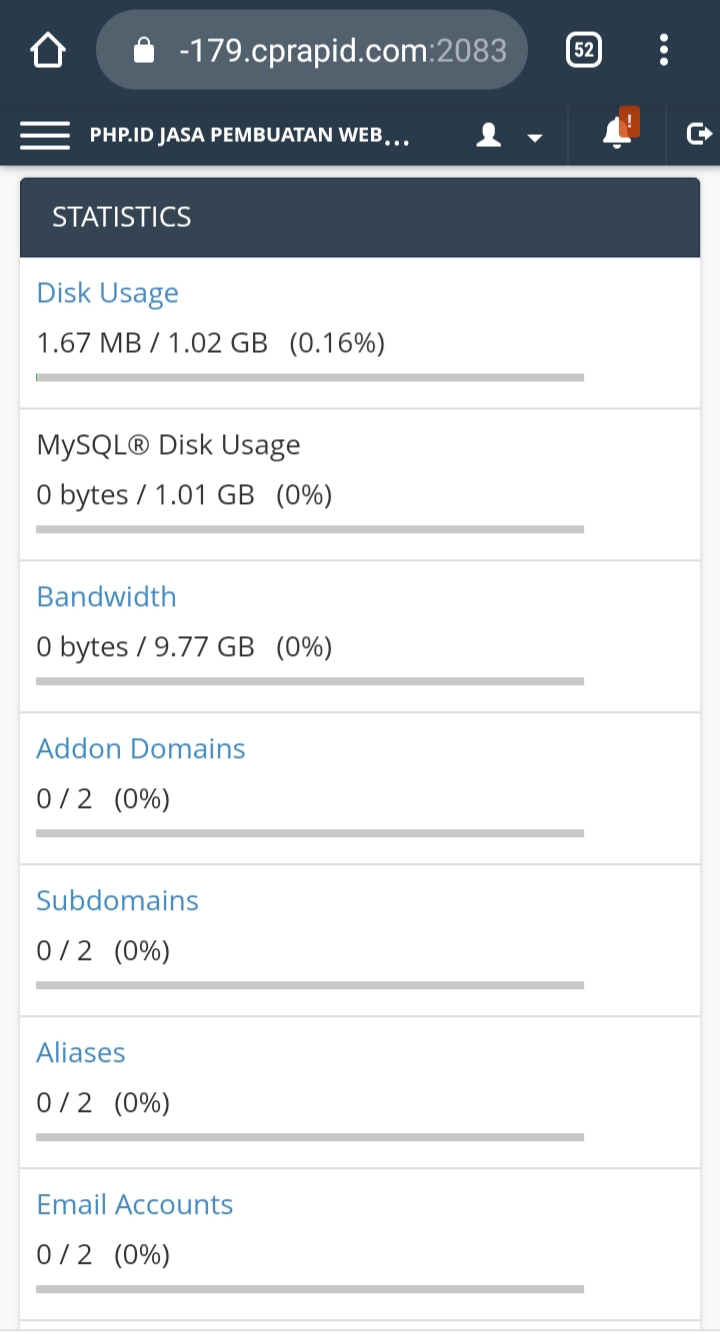
Task: Click the Disk Usage progress bar
Action: (310, 378)
